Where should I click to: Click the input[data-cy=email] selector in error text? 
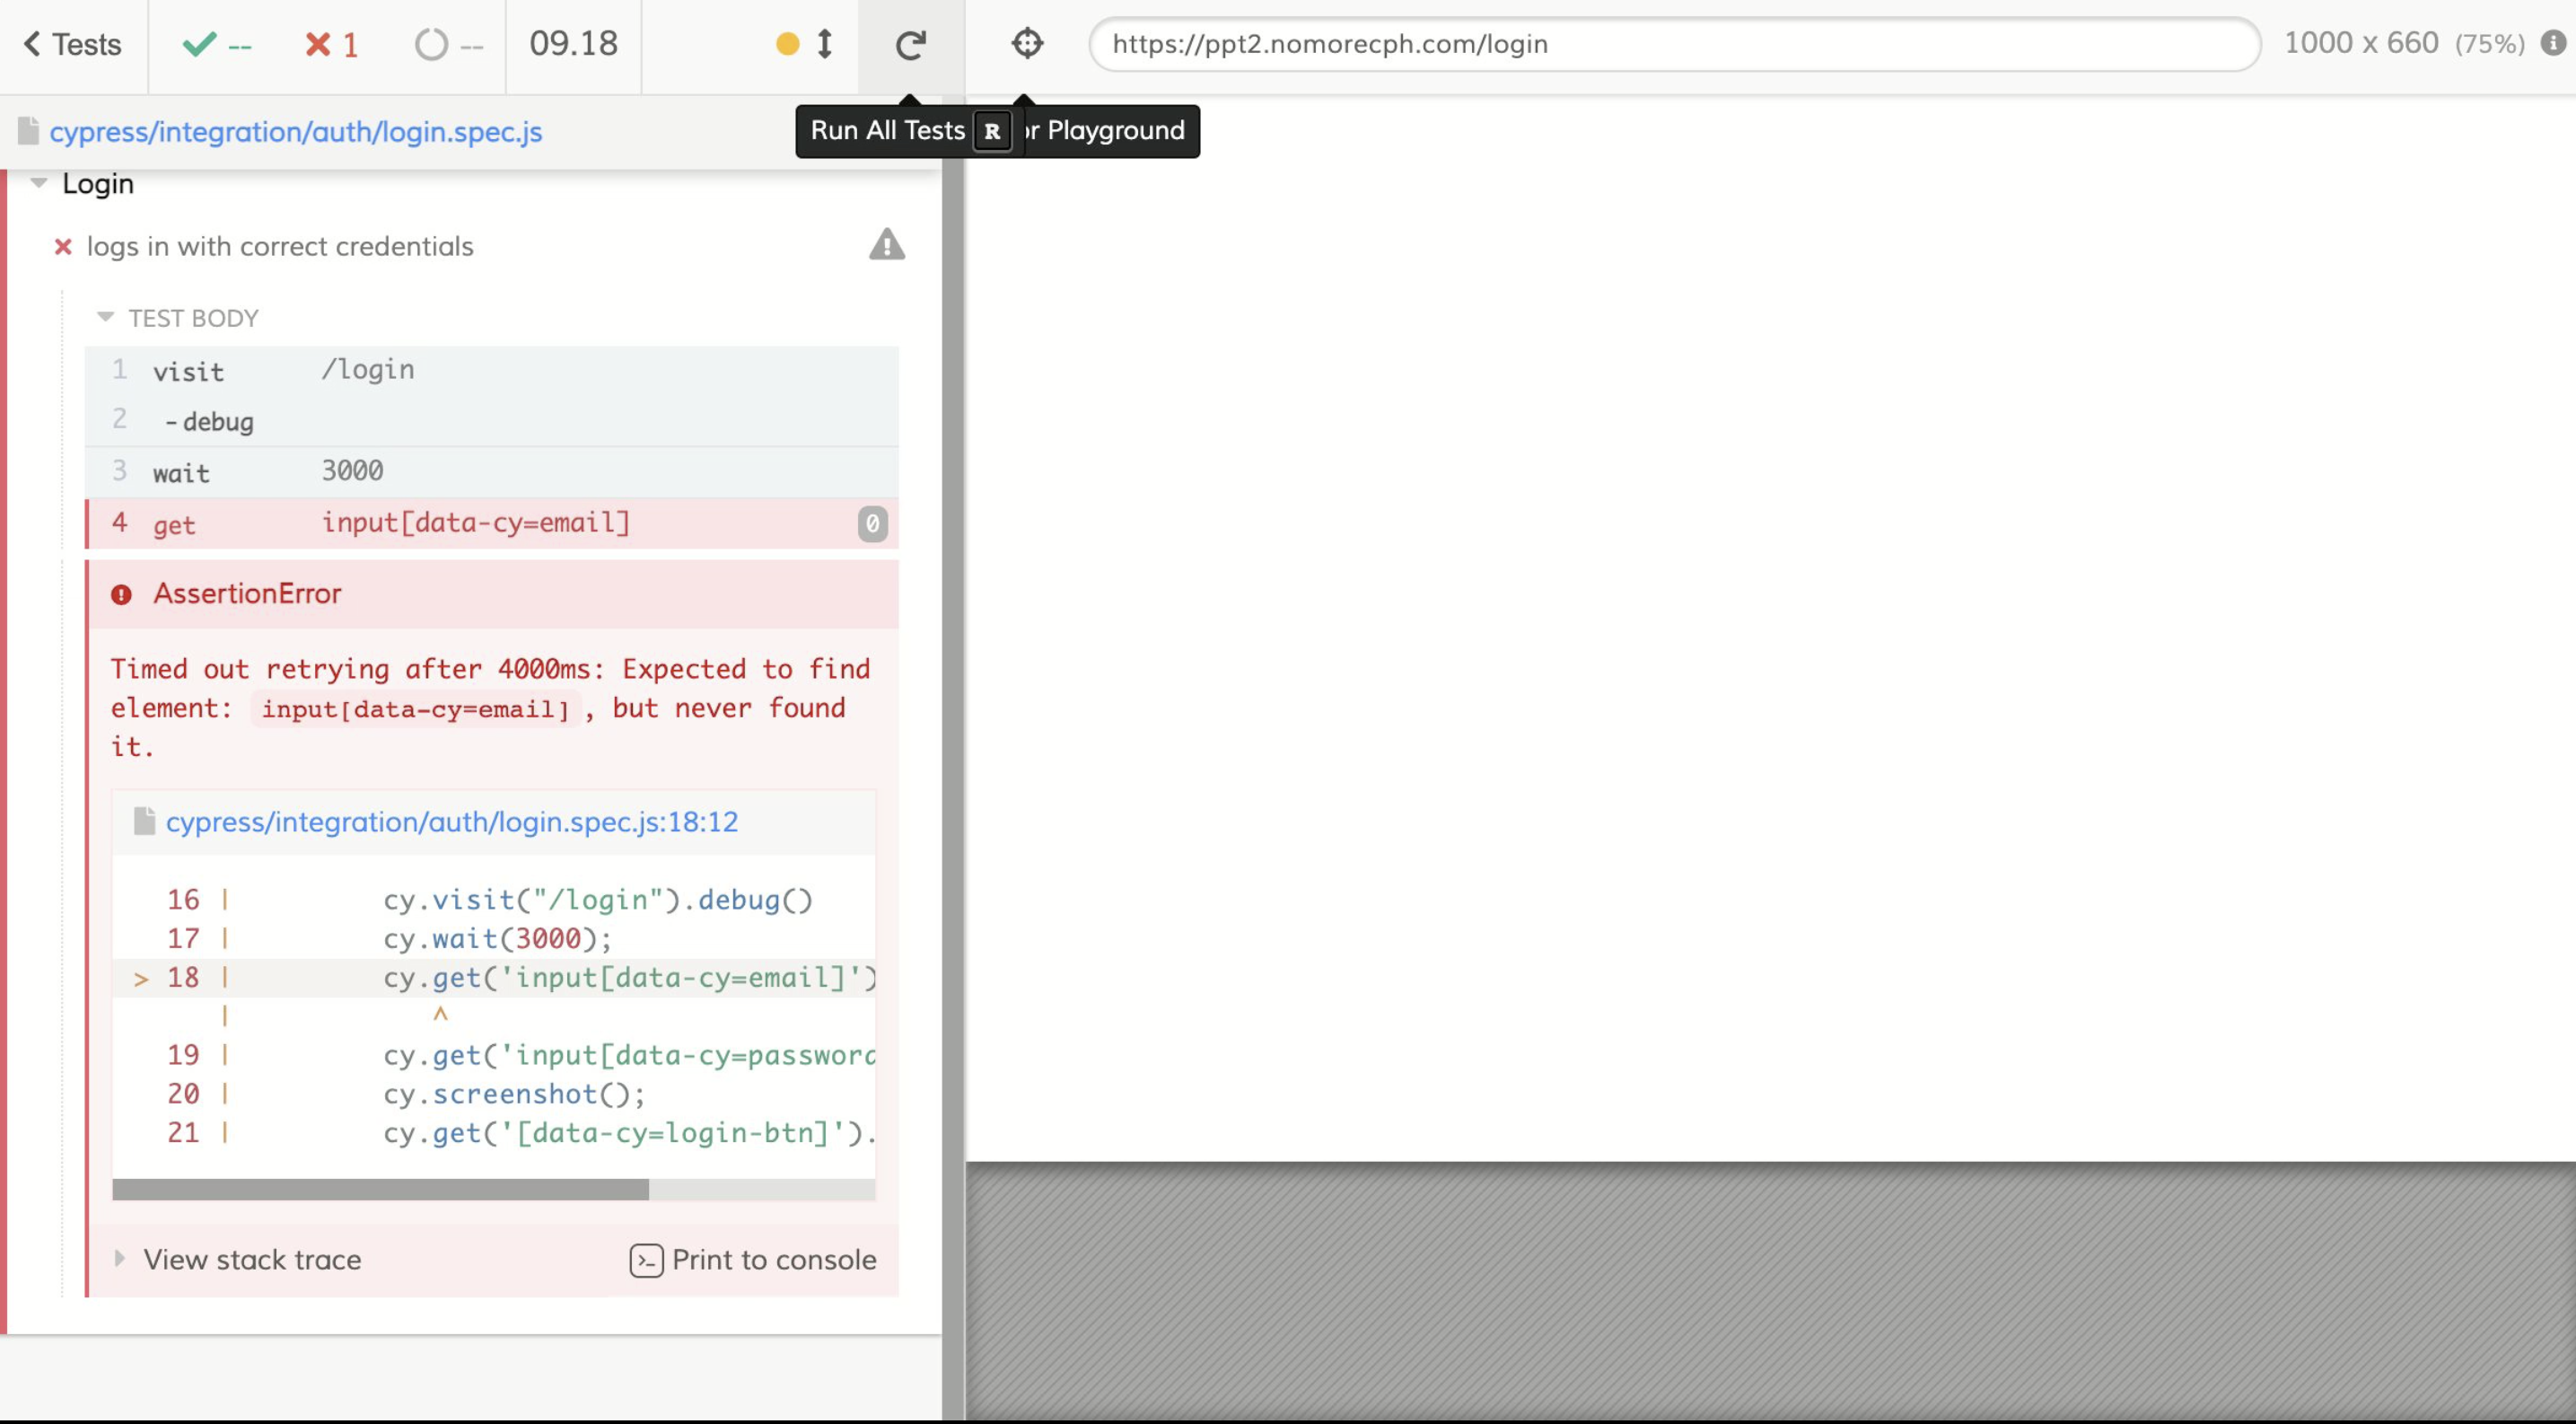(x=415, y=709)
